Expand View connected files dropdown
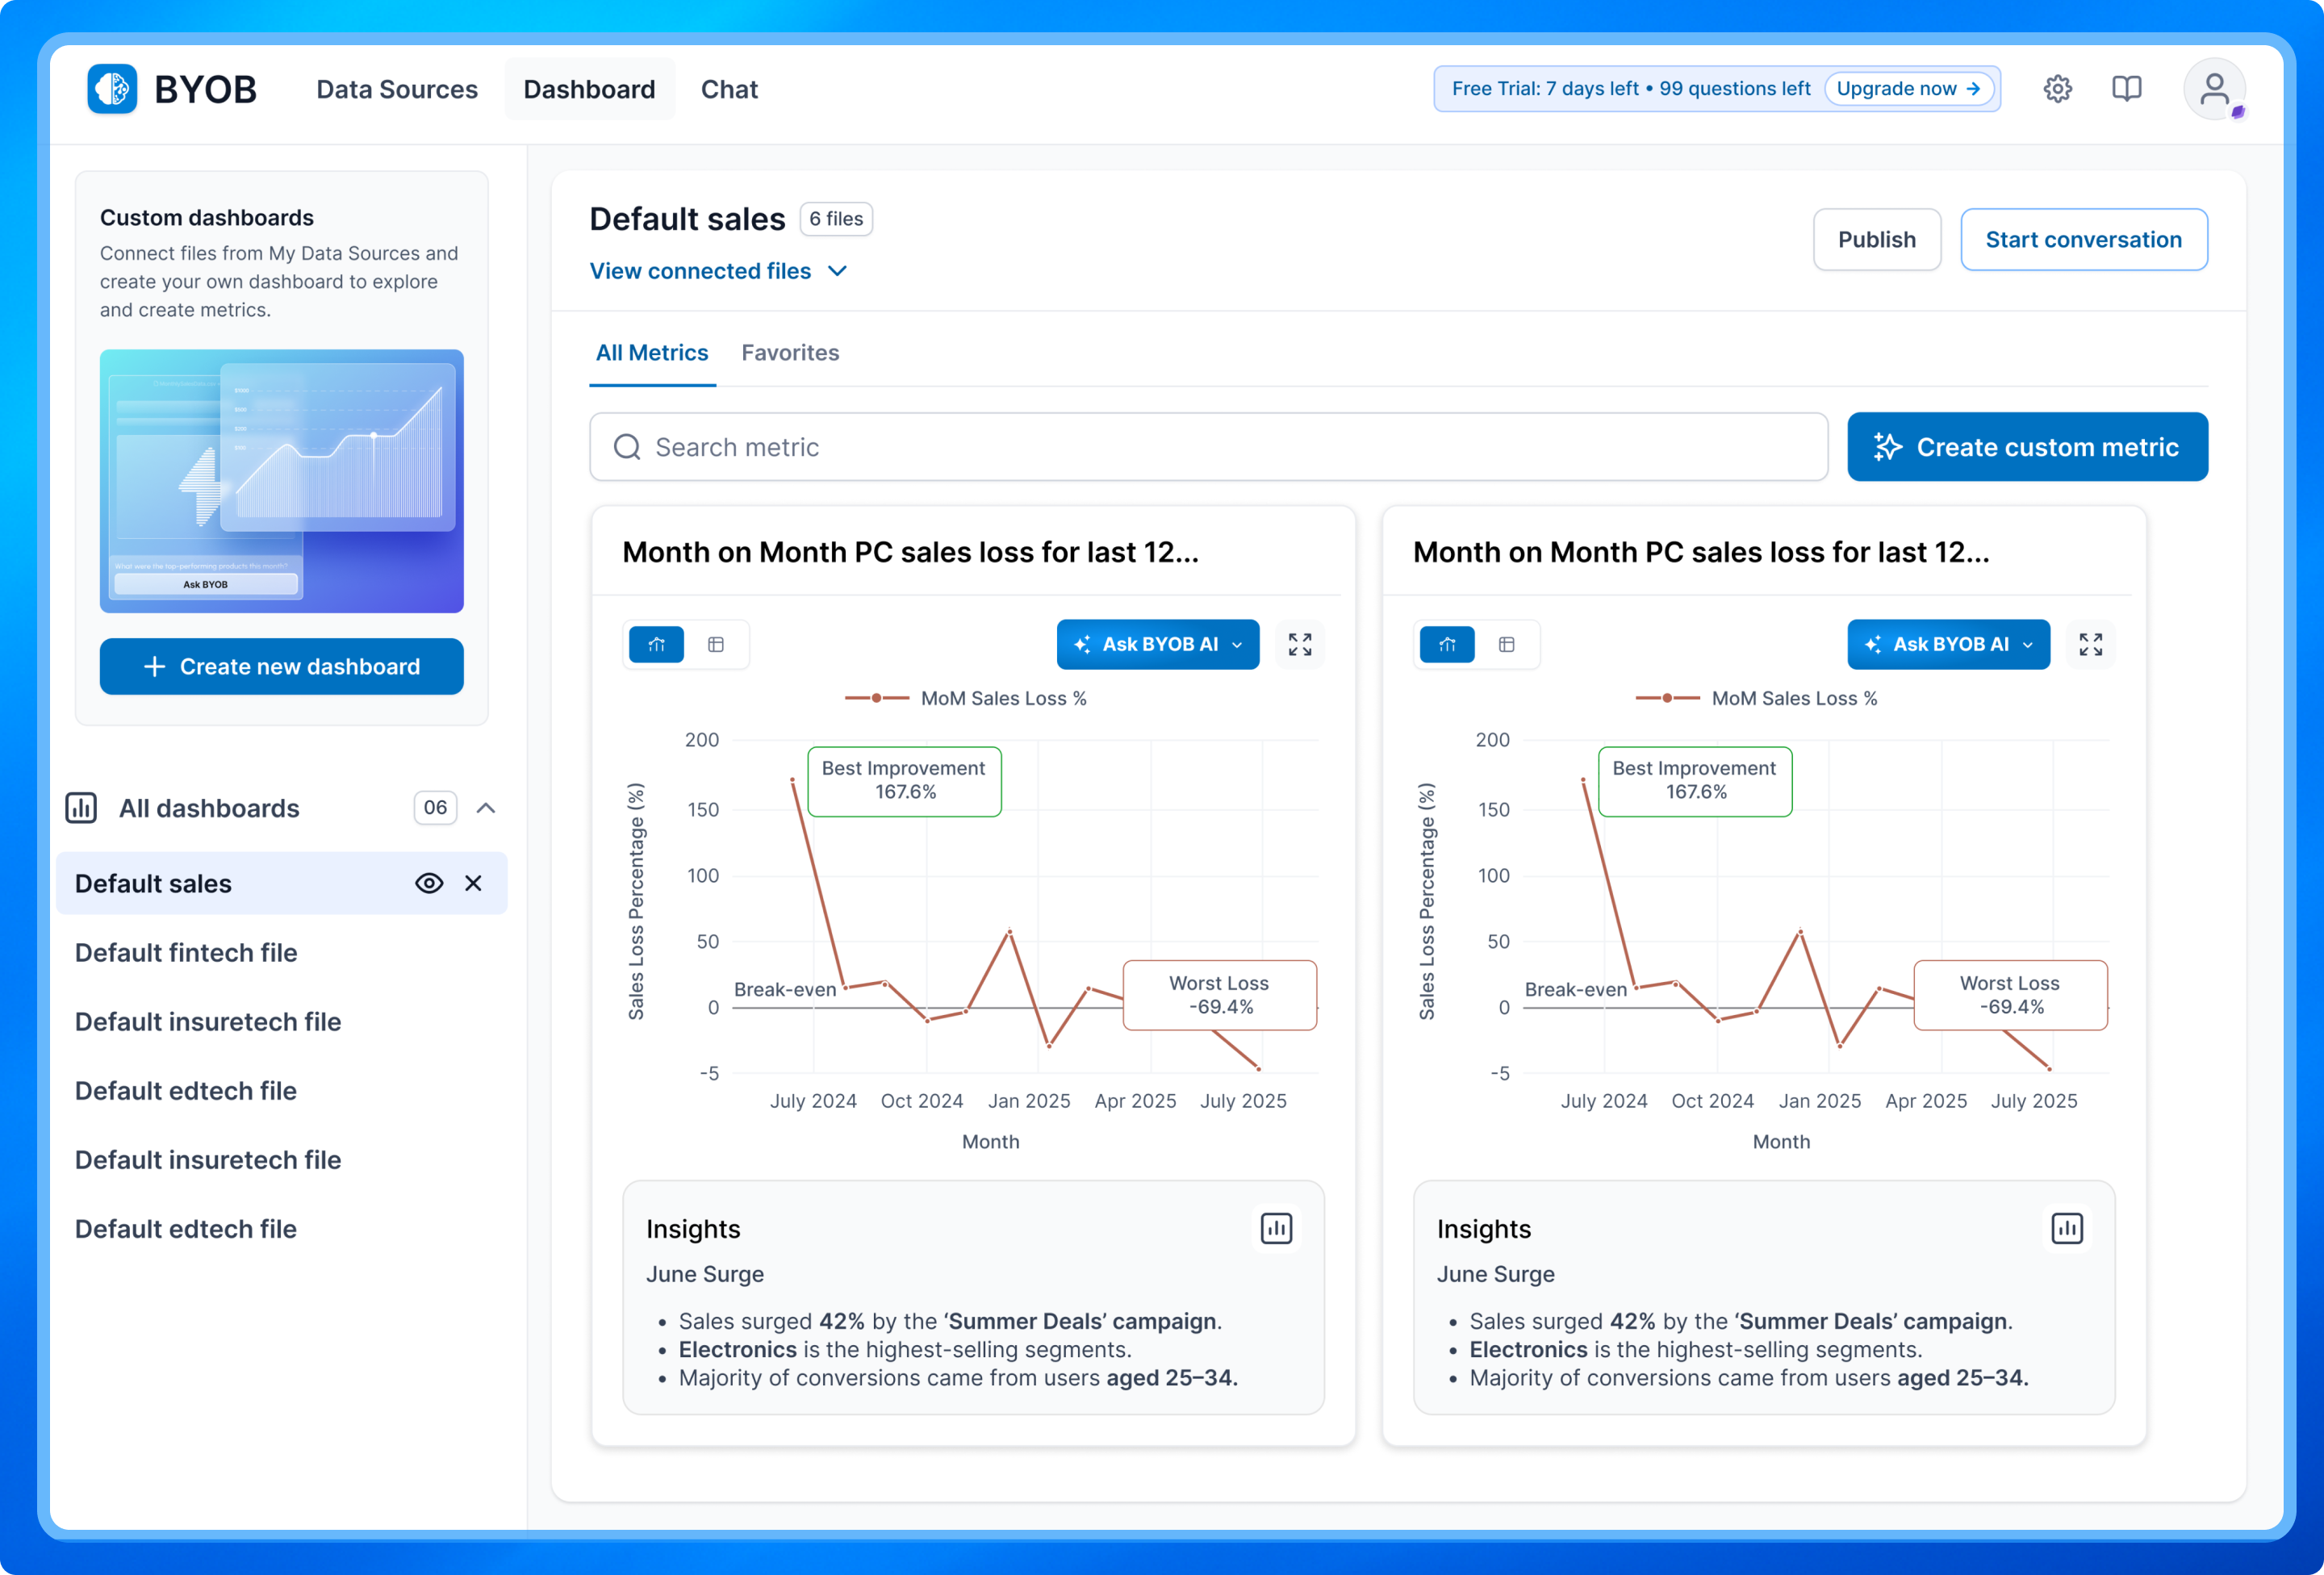 point(718,271)
